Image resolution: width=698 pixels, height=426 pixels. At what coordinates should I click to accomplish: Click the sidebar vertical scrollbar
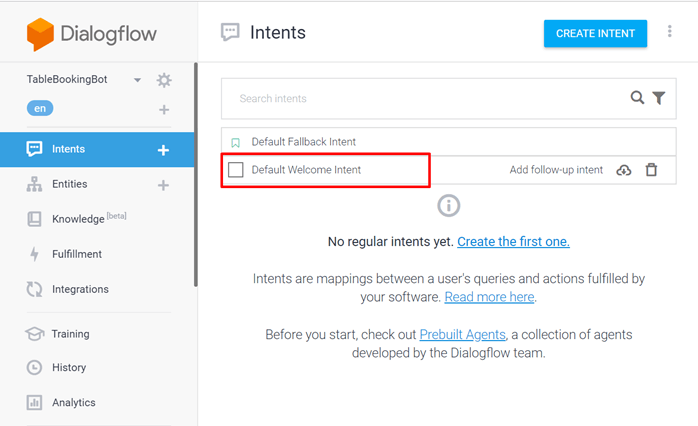click(x=195, y=174)
